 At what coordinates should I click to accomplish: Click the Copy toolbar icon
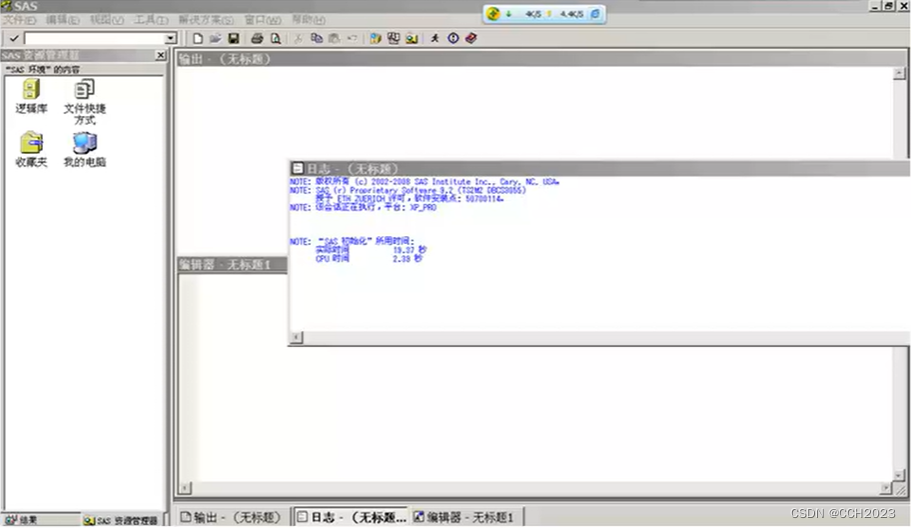(317, 38)
